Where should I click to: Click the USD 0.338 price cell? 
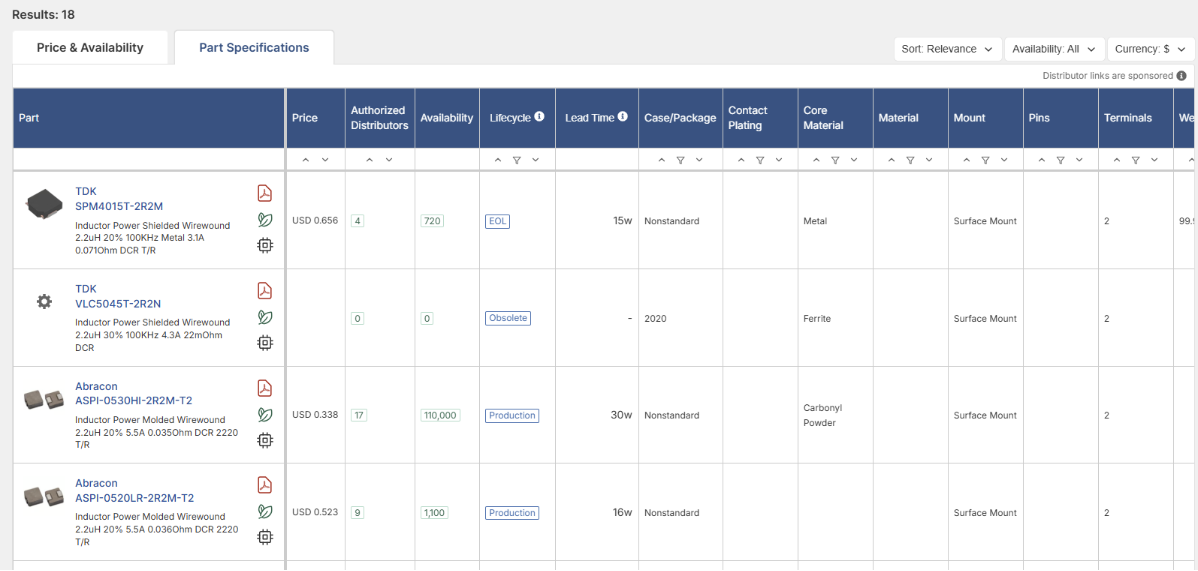click(x=315, y=415)
